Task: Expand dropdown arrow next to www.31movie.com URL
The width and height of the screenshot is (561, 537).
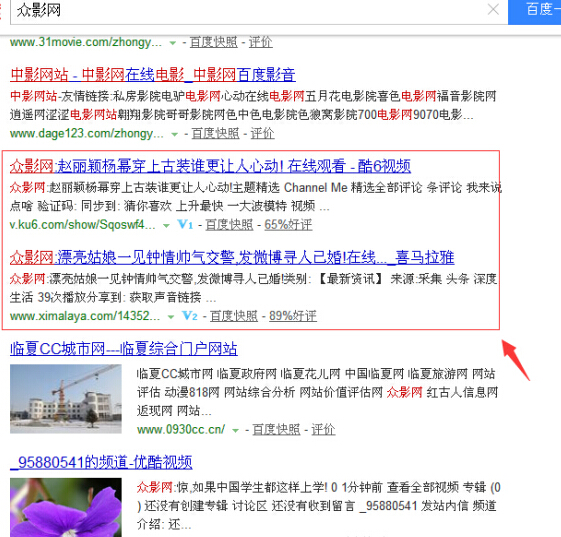Action: point(172,43)
